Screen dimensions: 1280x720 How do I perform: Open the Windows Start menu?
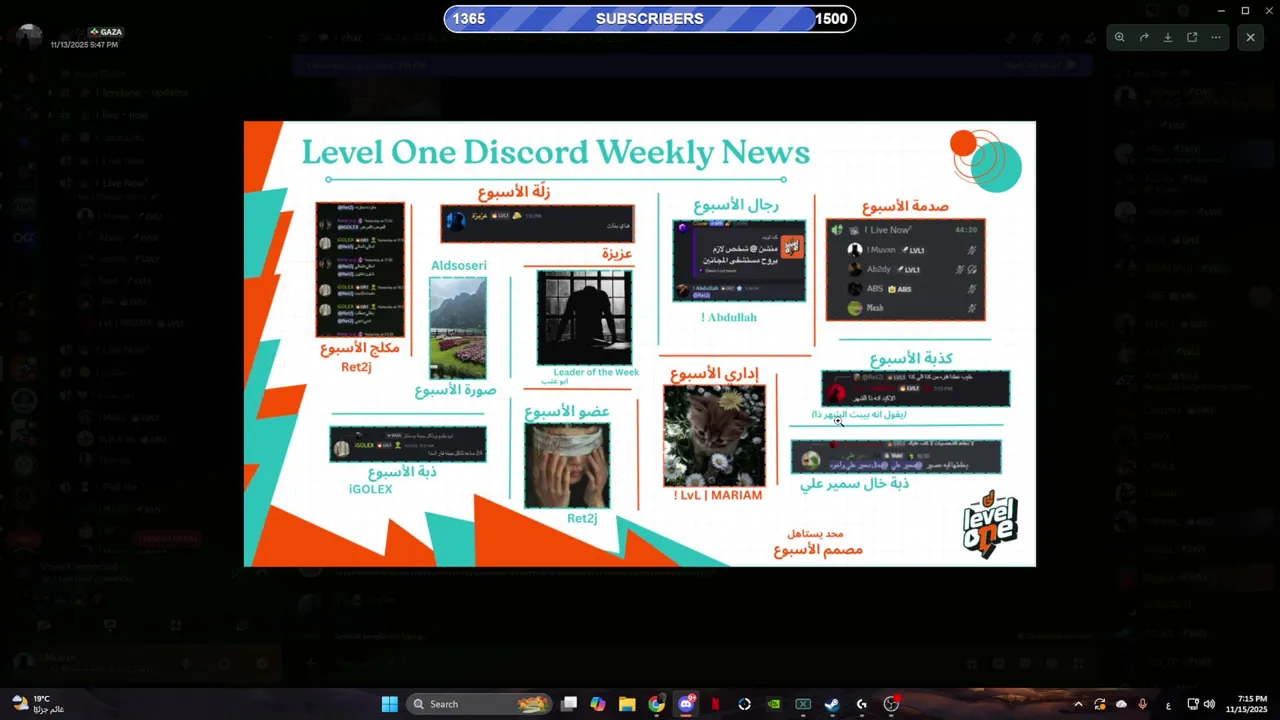389,704
